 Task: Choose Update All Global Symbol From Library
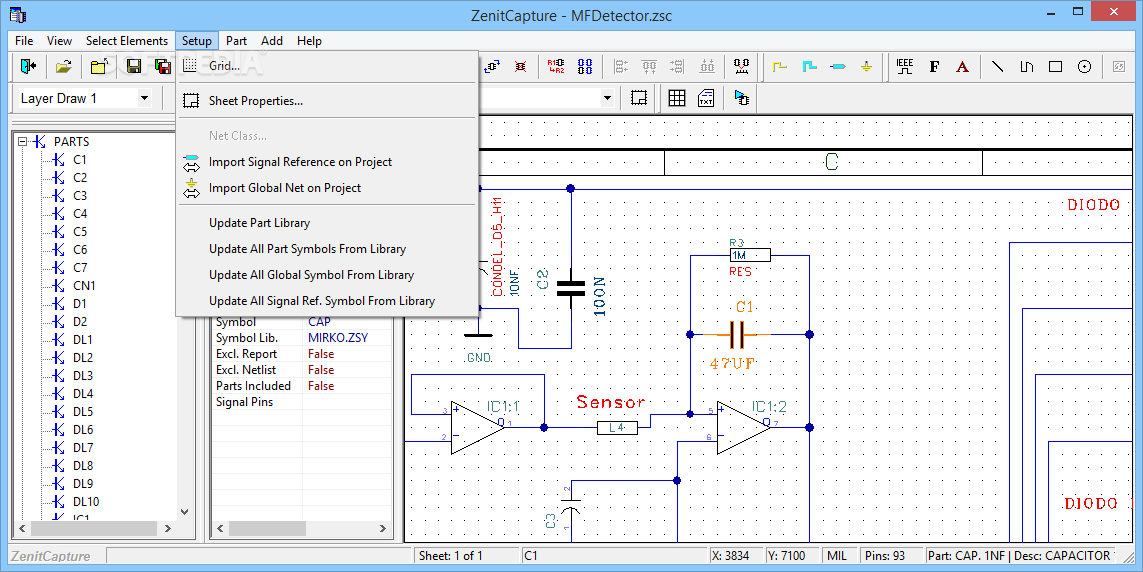327,275
